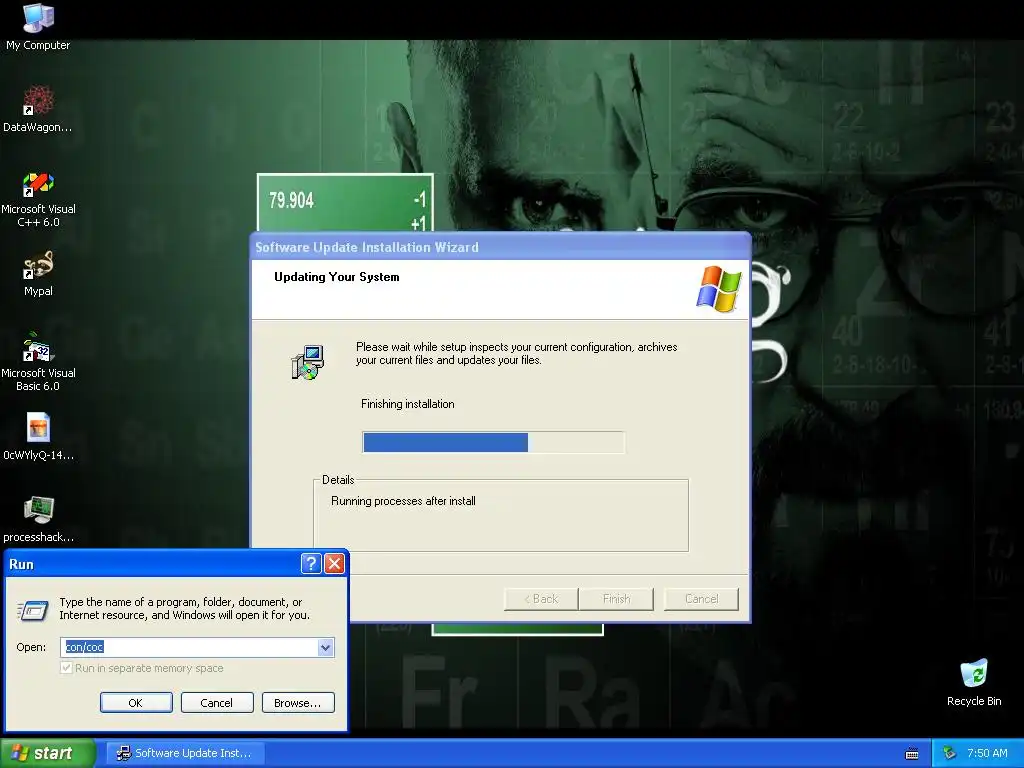The width and height of the screenshot is (1024, 768).
Task: Click the Details group label
Action: point(338,480)
